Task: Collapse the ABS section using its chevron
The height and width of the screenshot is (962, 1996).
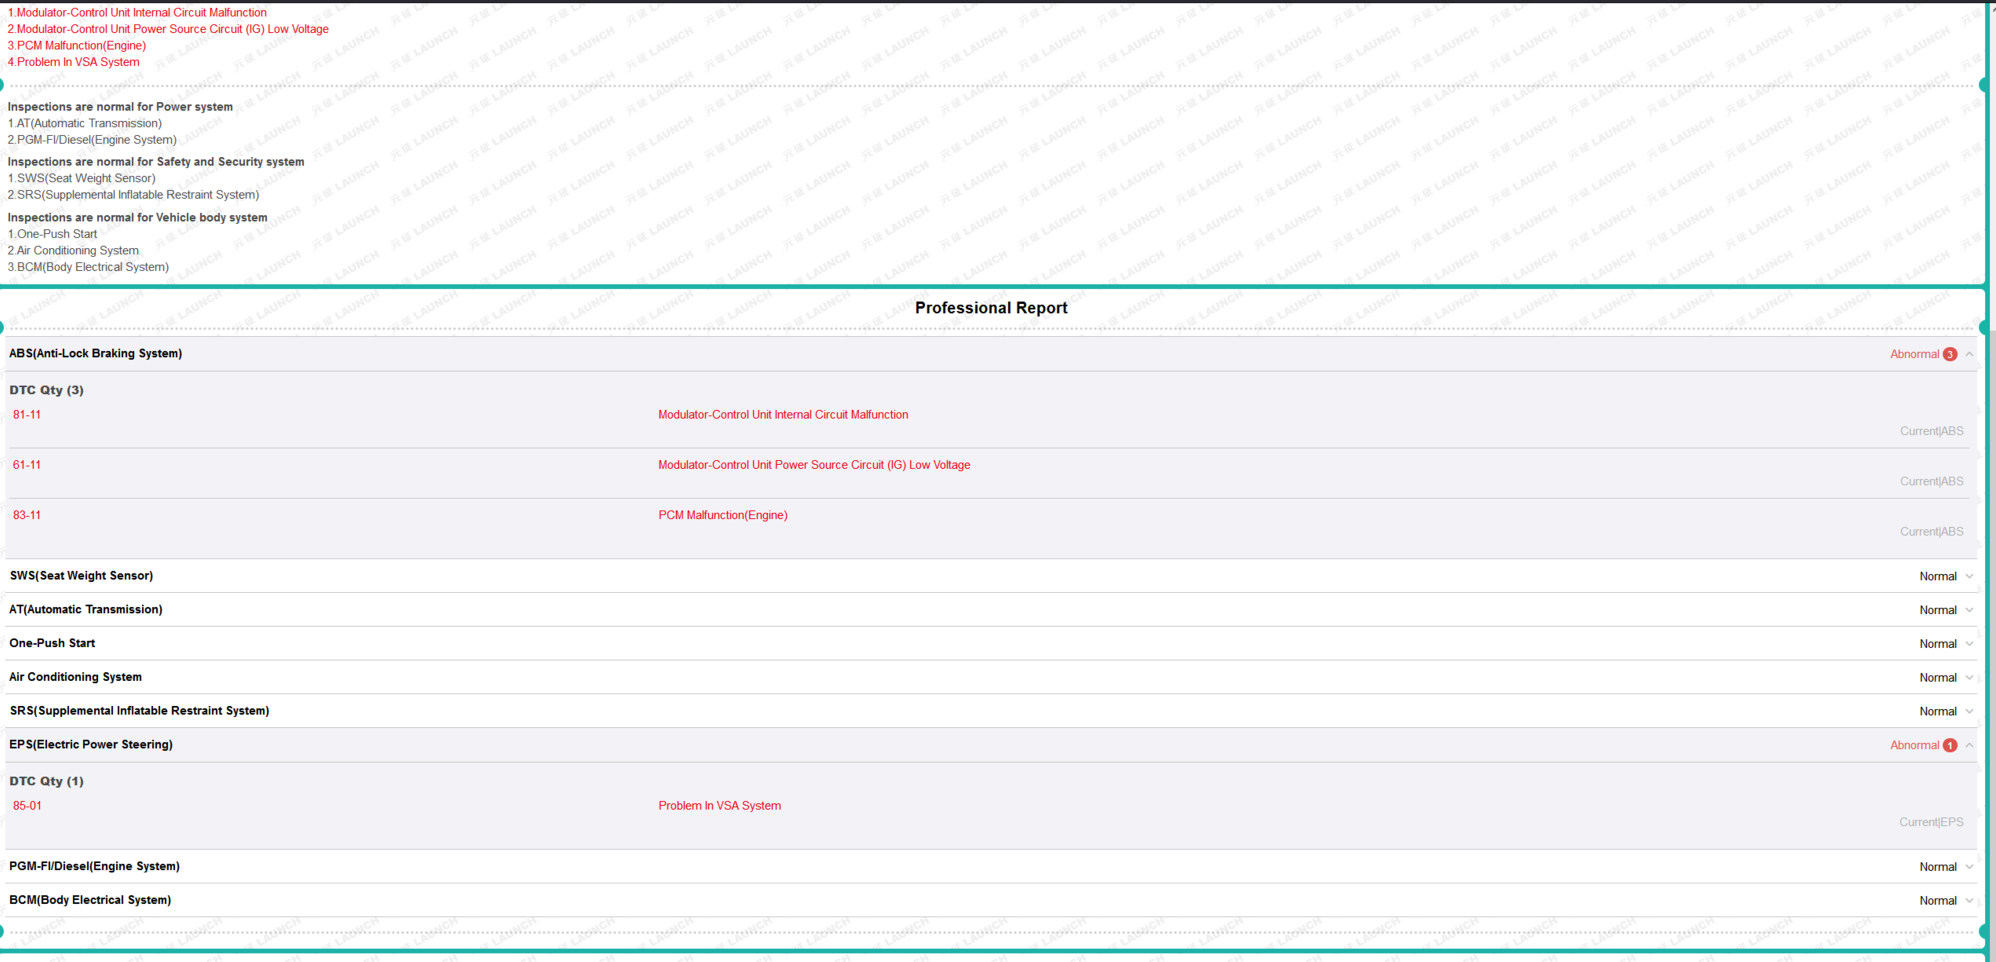Action: point(1969,354)
